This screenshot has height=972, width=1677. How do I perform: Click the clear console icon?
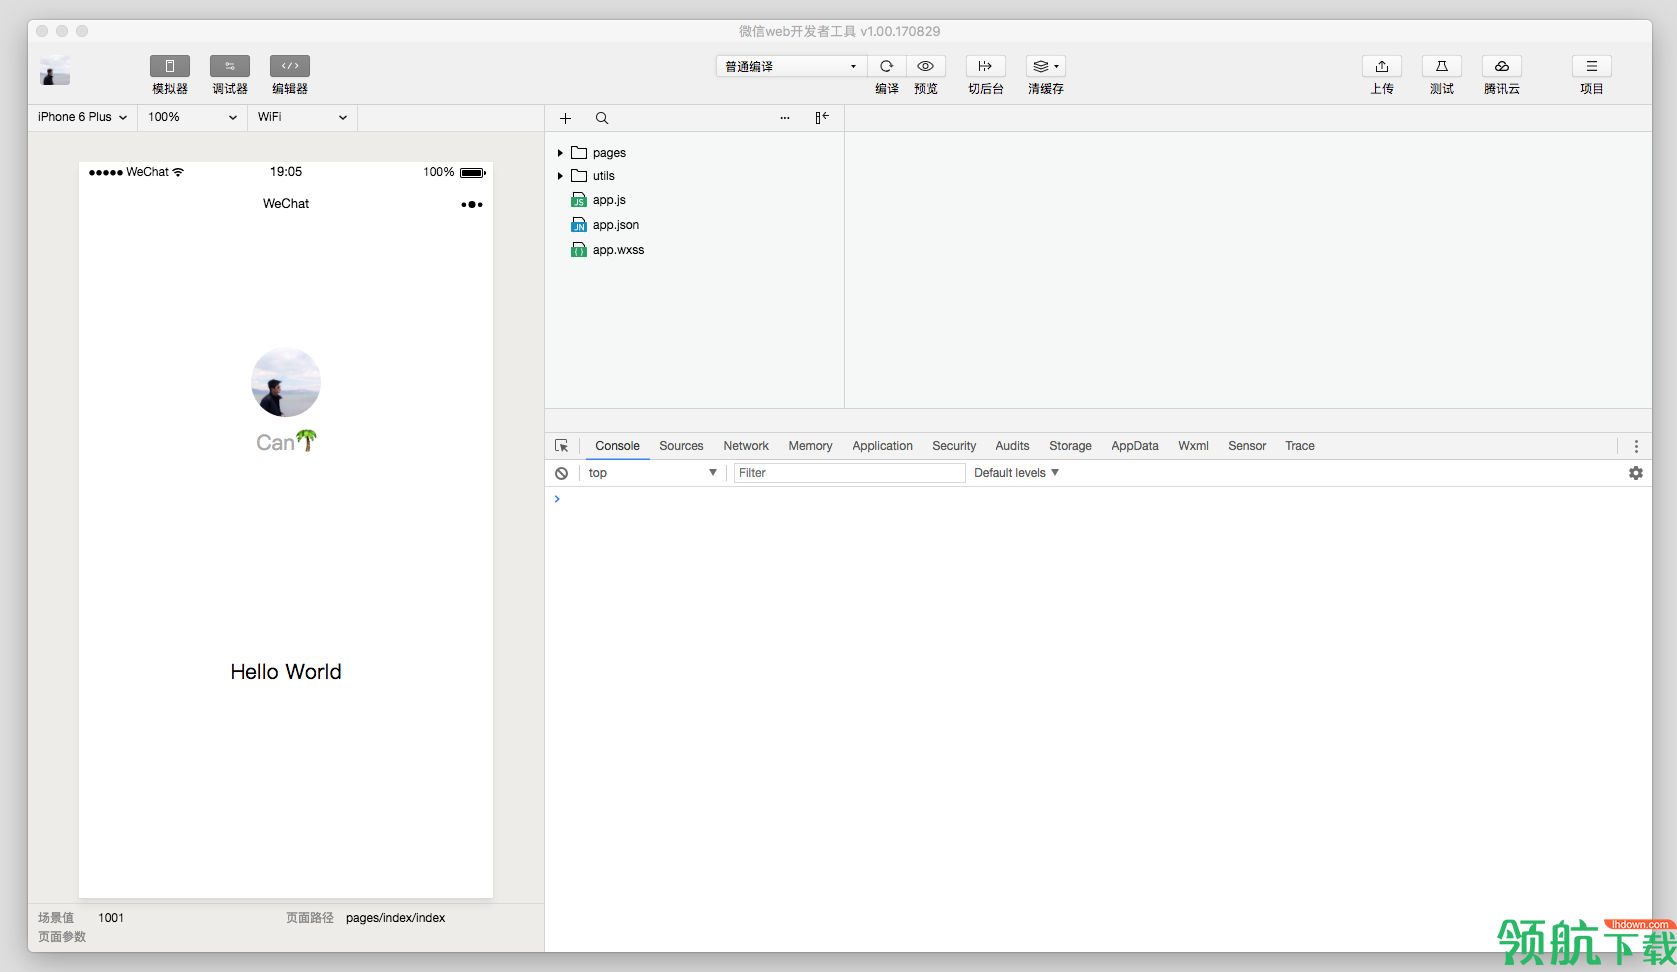click(562, 473)
